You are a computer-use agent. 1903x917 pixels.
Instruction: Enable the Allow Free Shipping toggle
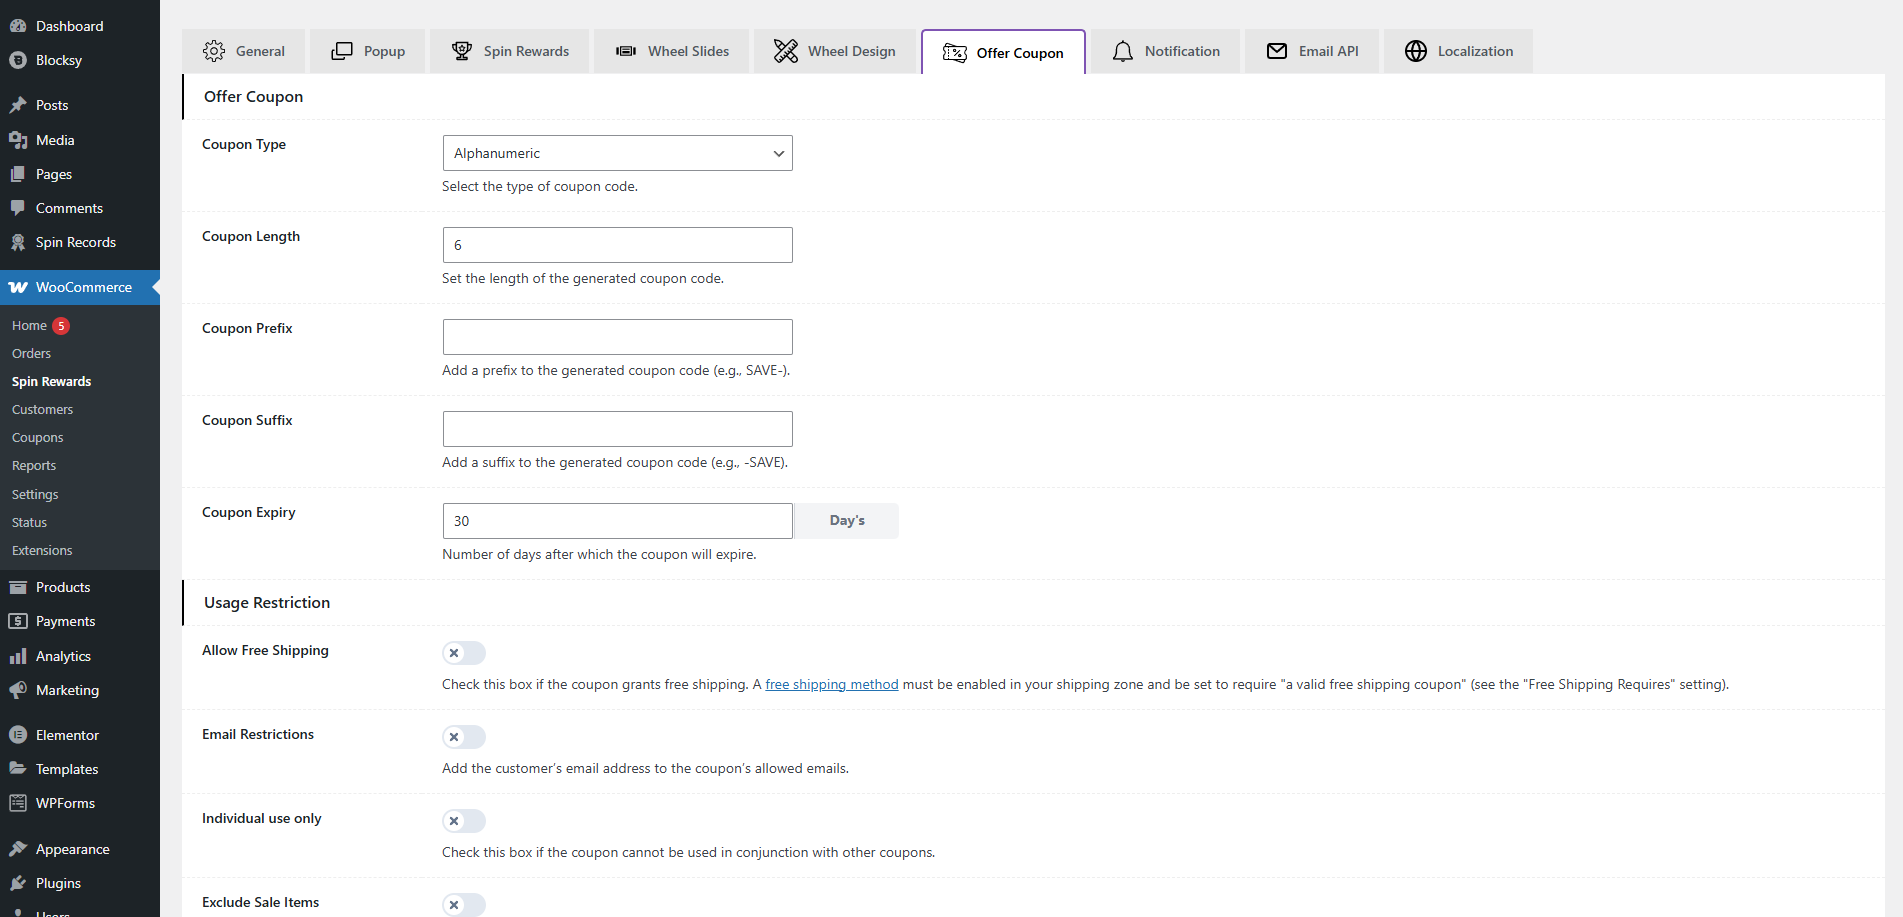[x=463, y=653]
